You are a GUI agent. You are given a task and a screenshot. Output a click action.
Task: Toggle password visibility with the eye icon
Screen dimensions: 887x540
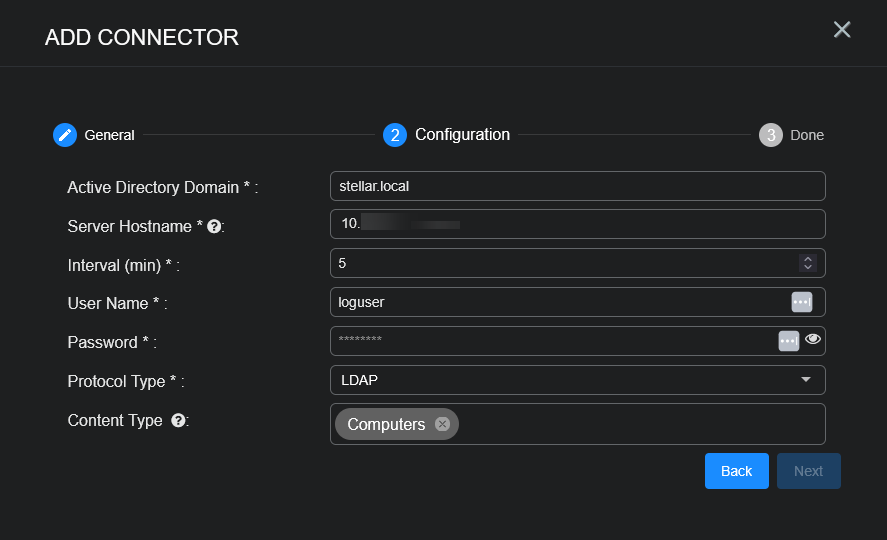click(x=813, y=340)
